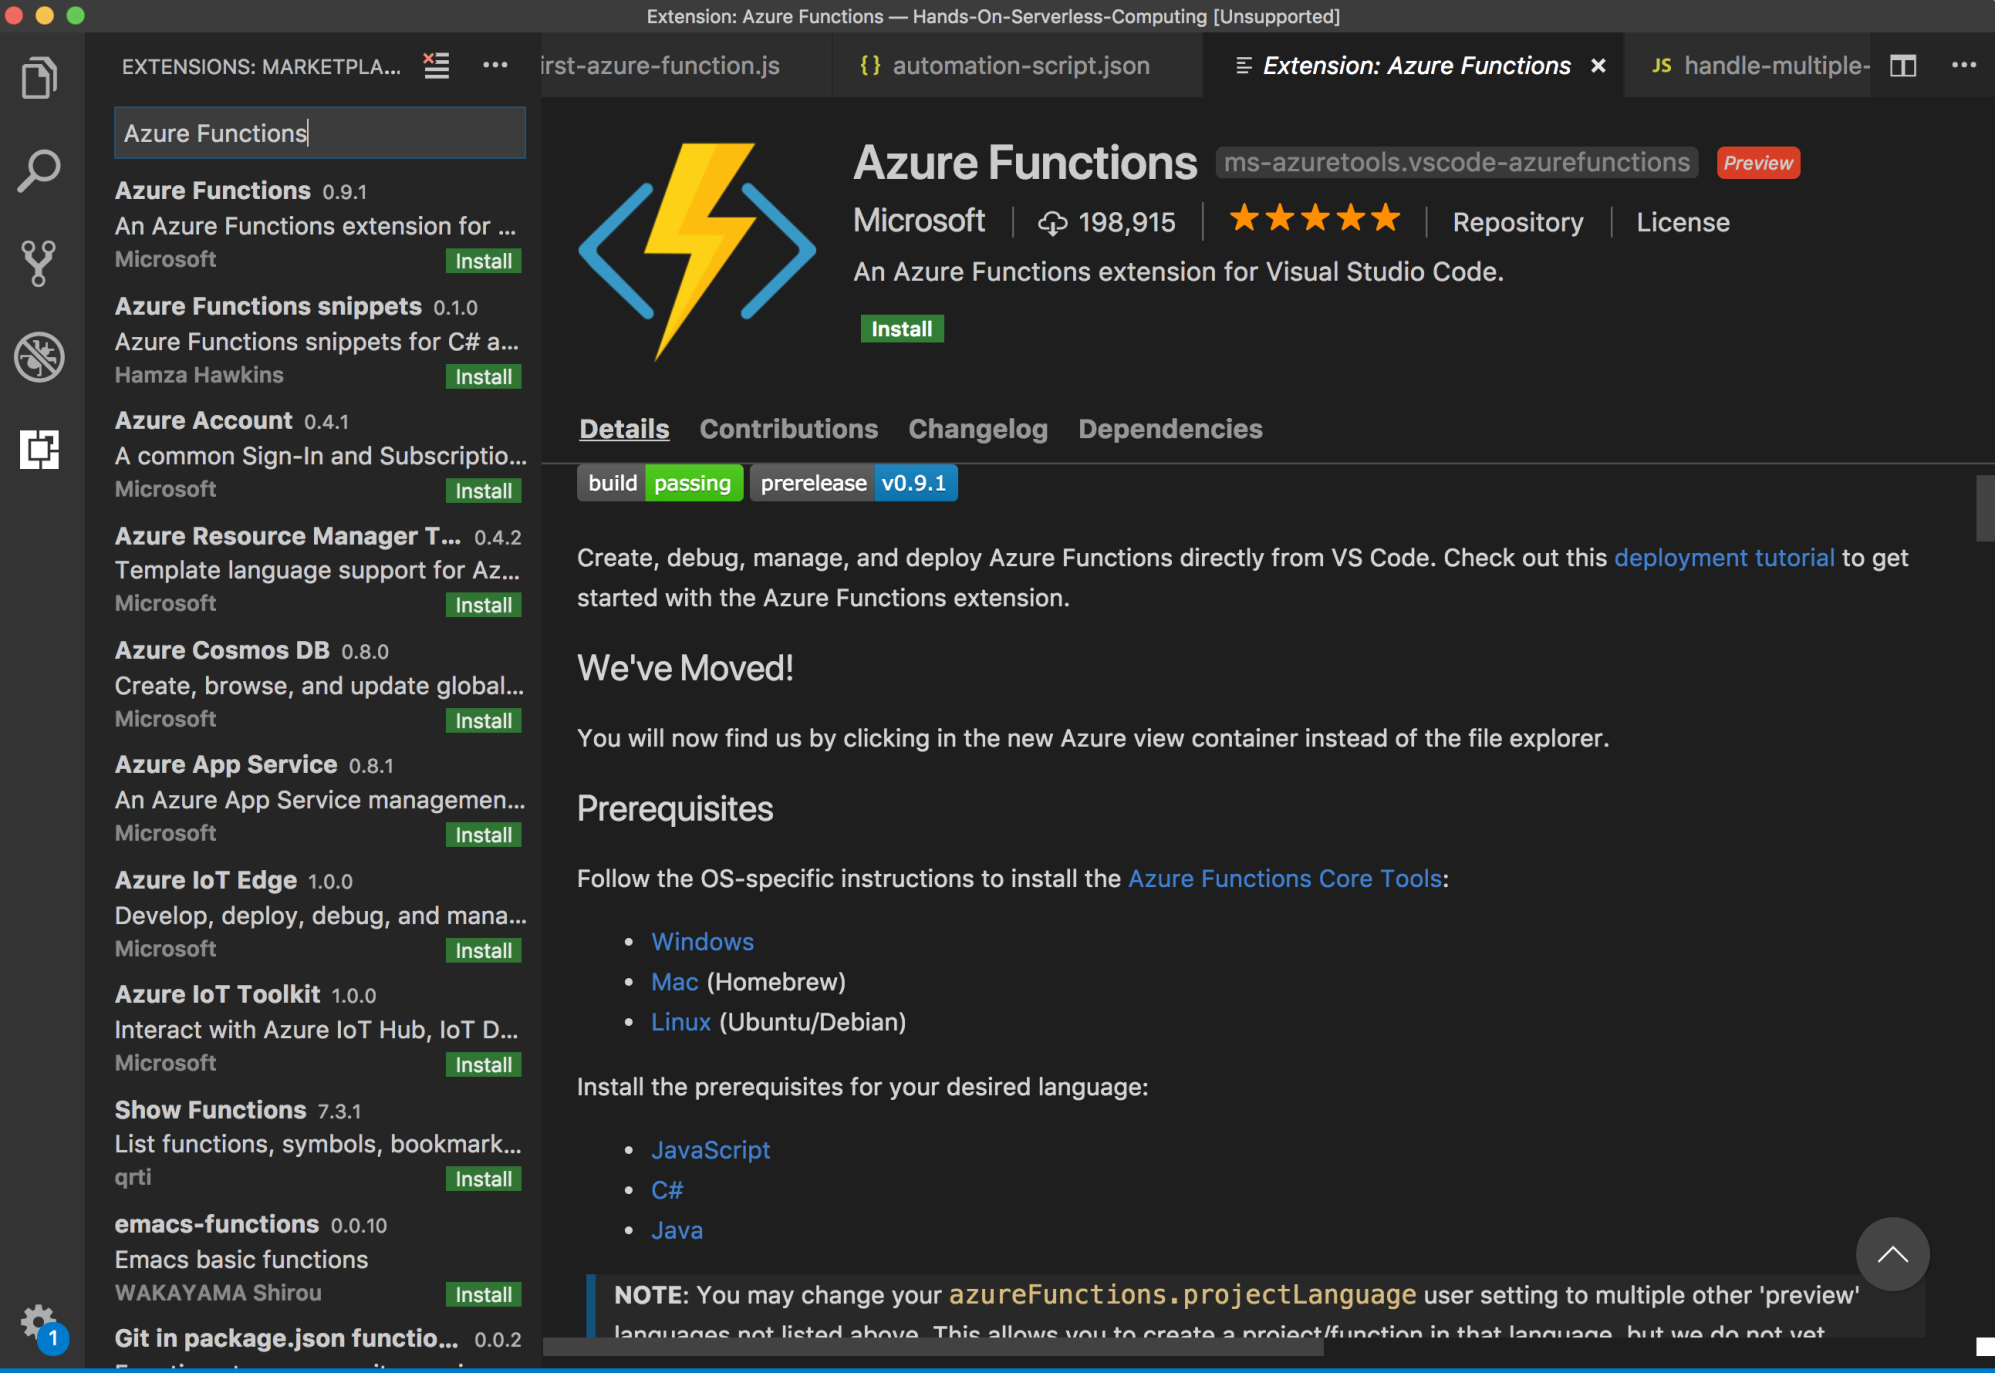Click the split editor icon
Screen dimensions: 1995x1373
(x=1903, y=66)
